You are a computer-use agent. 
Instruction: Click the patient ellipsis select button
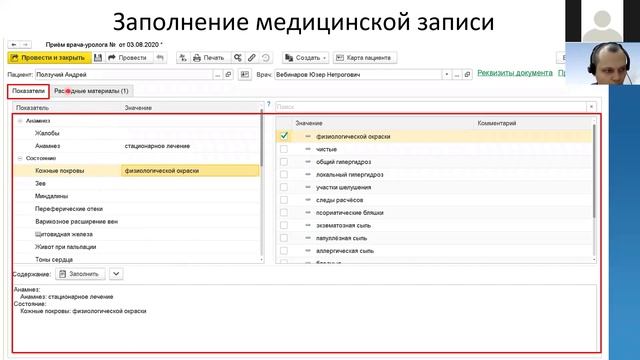(218, 75)
